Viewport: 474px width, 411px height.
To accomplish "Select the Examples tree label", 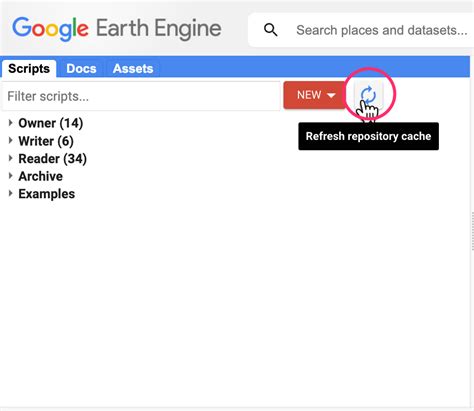I will [47, 194].
